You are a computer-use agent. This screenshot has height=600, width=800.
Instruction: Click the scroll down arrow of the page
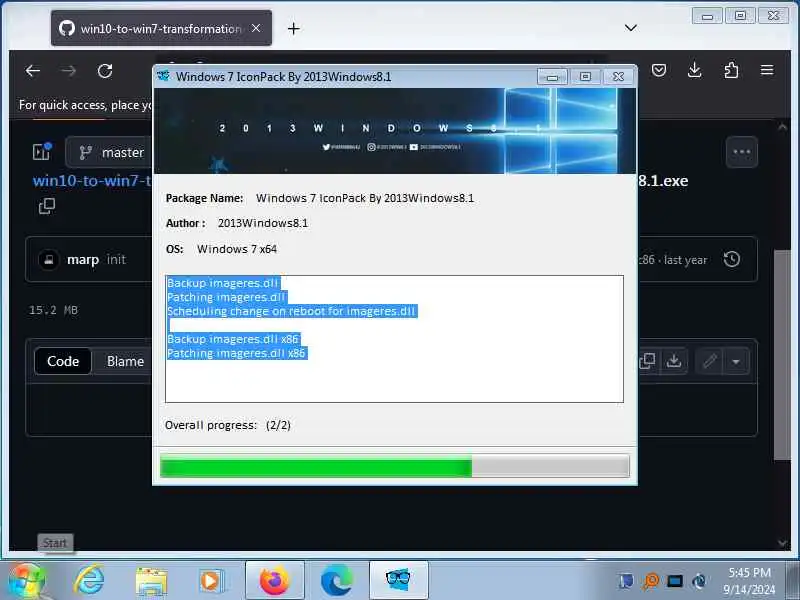click(x=782, y=543)
